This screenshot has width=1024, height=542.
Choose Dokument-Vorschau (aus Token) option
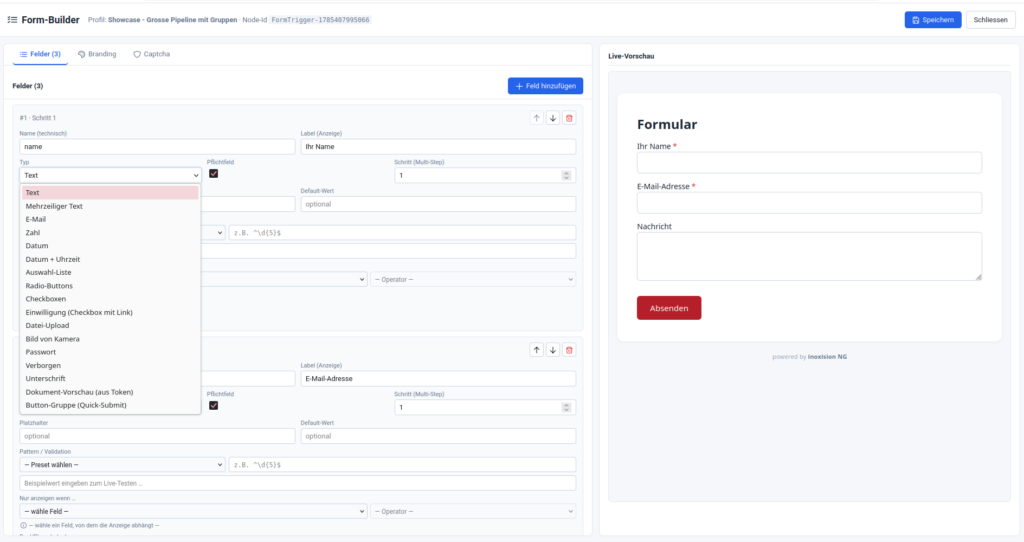point(110,392)
